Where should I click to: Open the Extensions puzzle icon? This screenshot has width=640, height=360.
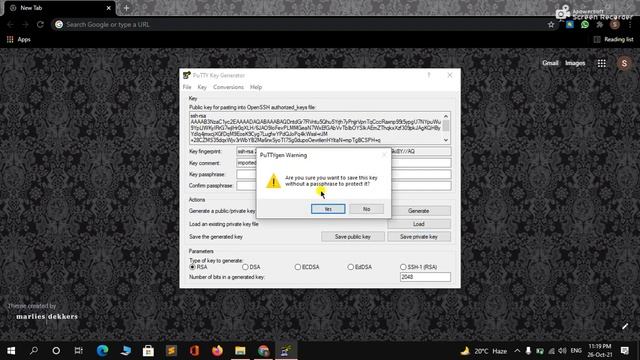point(600,24)
